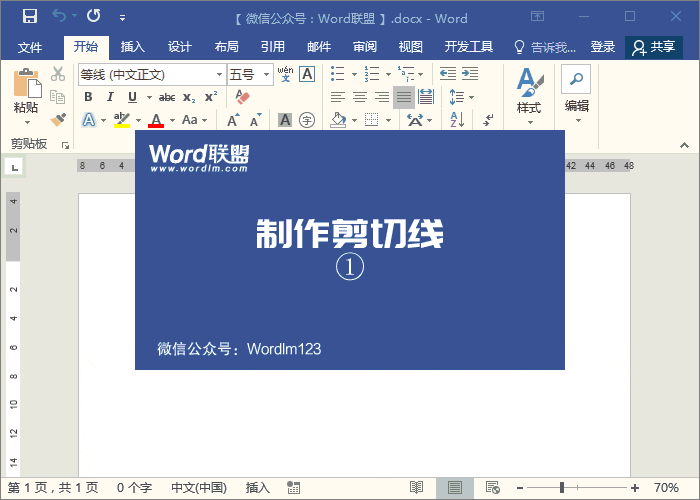The height and width of the screenshot is (500, 700).
Task: Switch to the 设计 tab
Action: tap(179, 46)
